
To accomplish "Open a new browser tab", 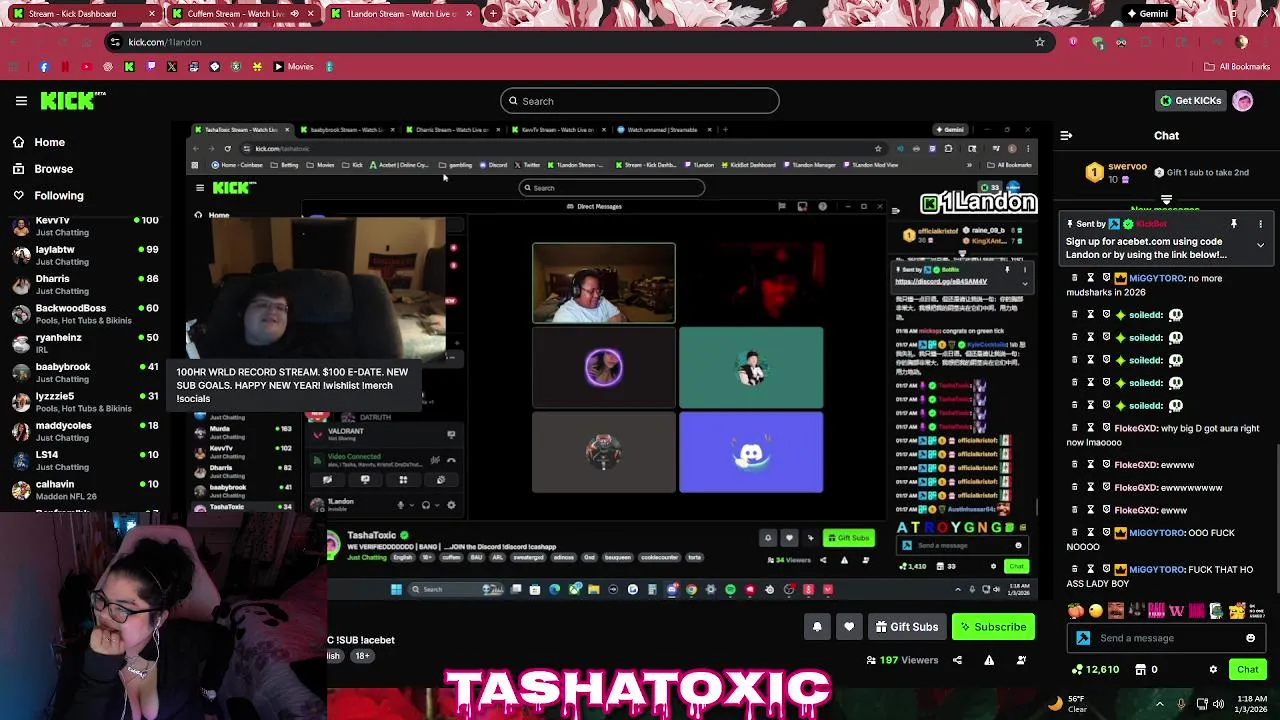I will tap(493, 14).
